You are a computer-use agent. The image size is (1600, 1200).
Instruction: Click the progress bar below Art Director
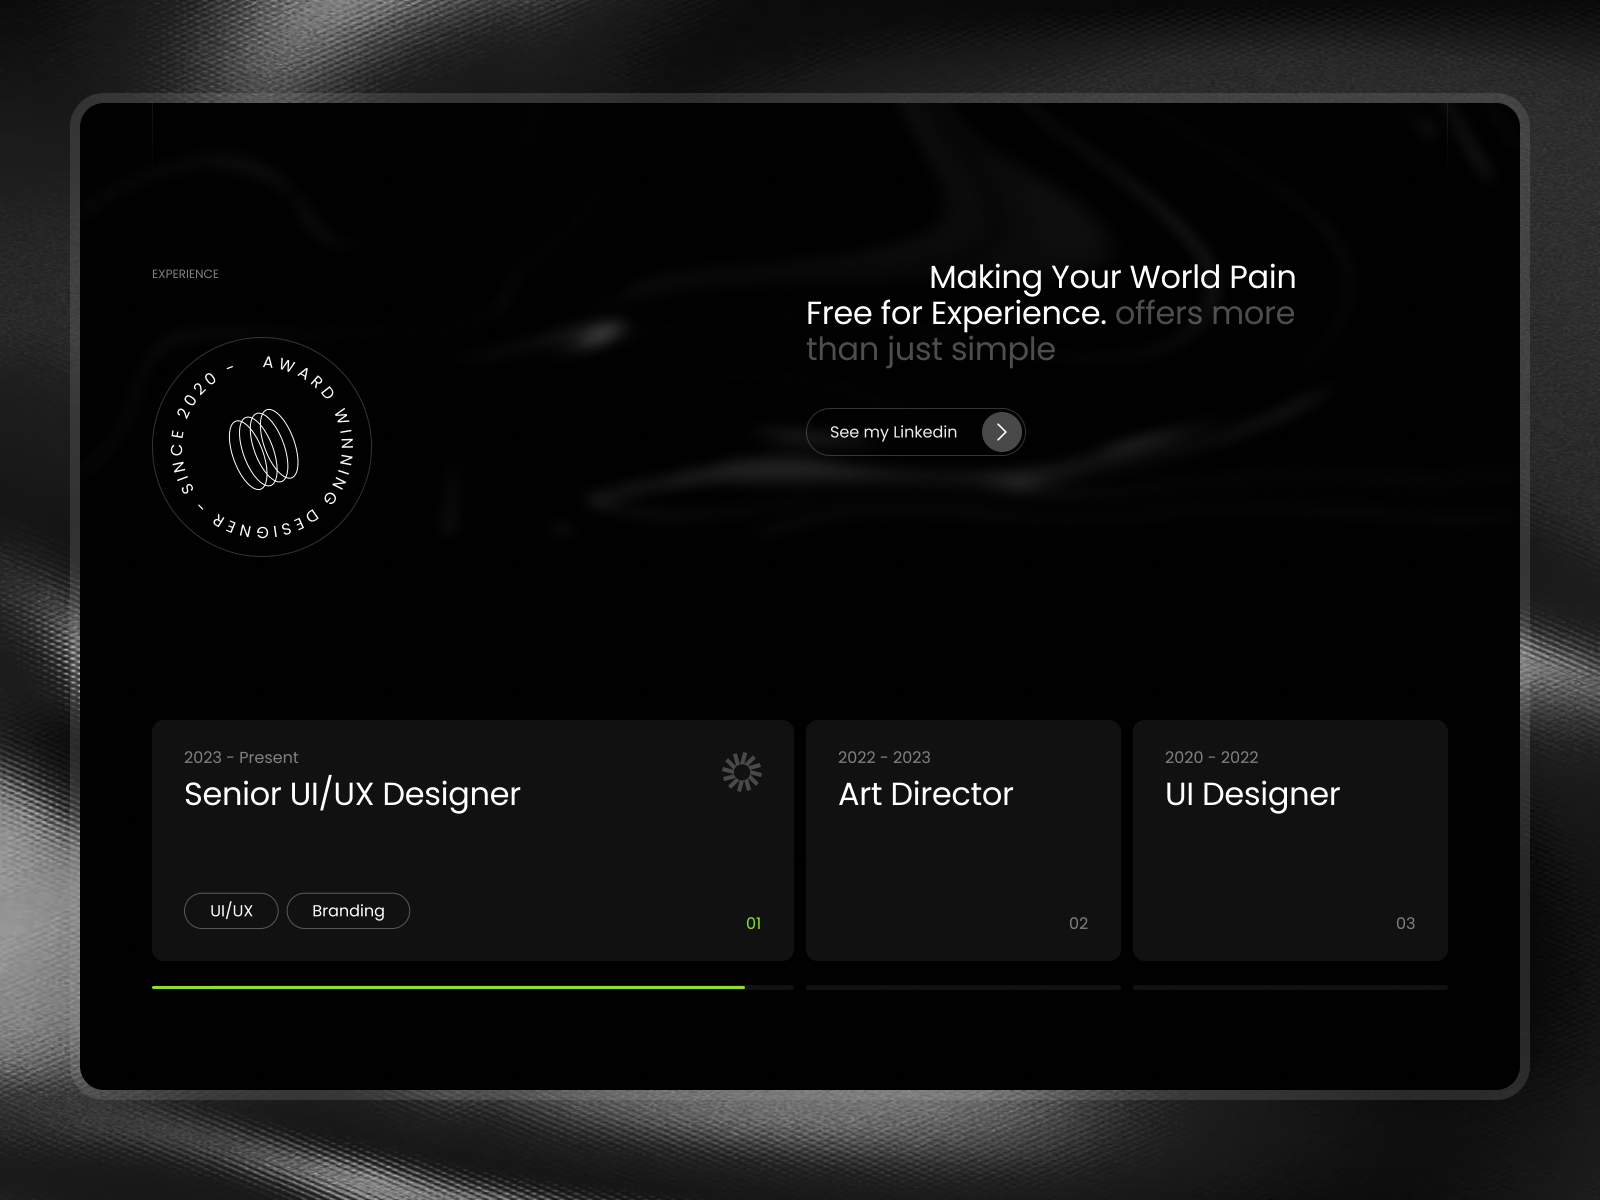point(962,987)
